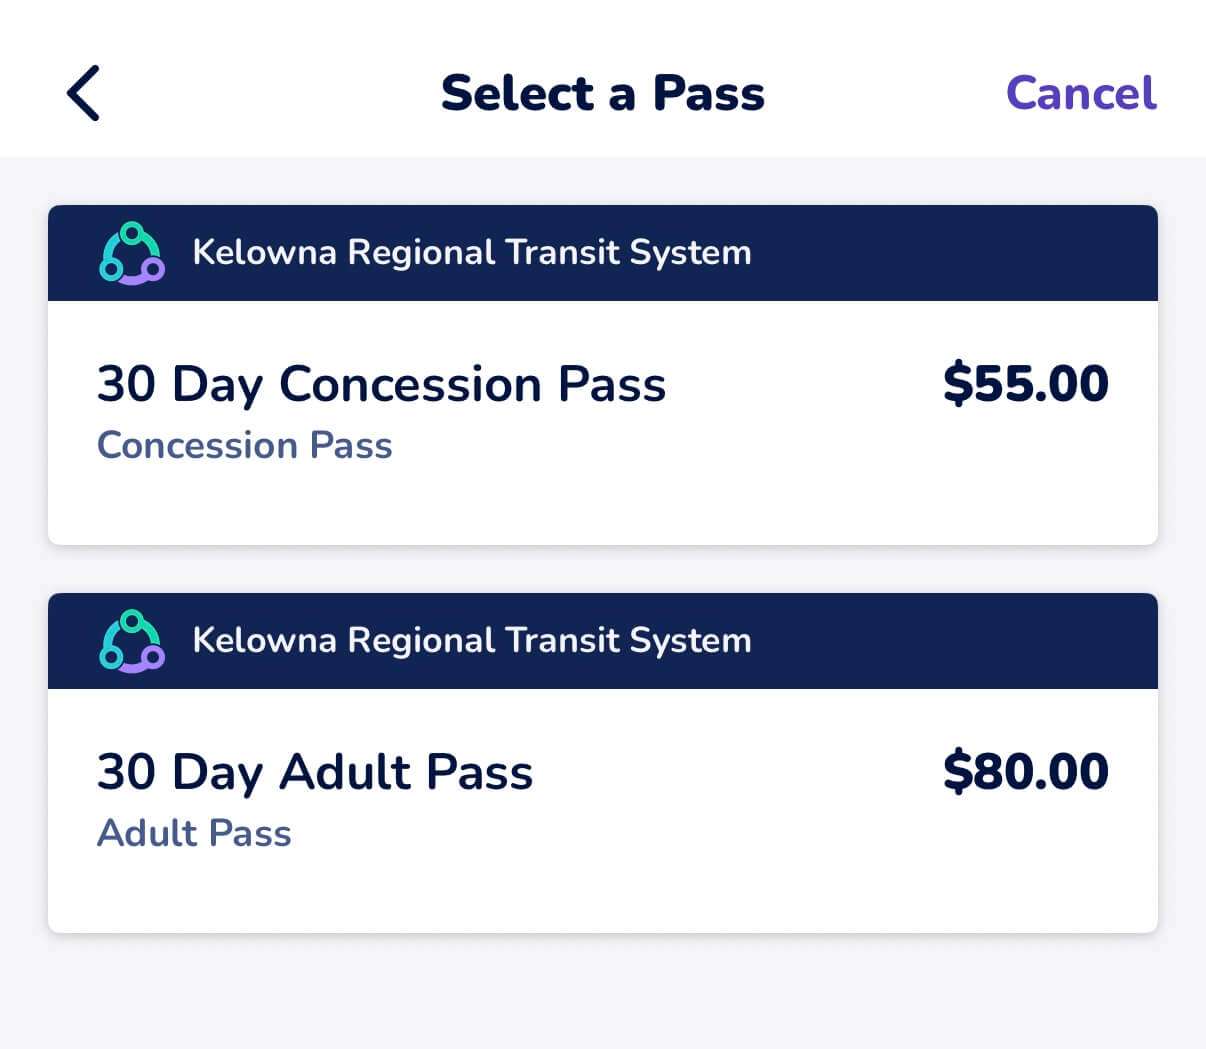Tap Cancel to exit pass selection
The width and height of the screenshot is (1206, 1049).
tap(1081, 93)
